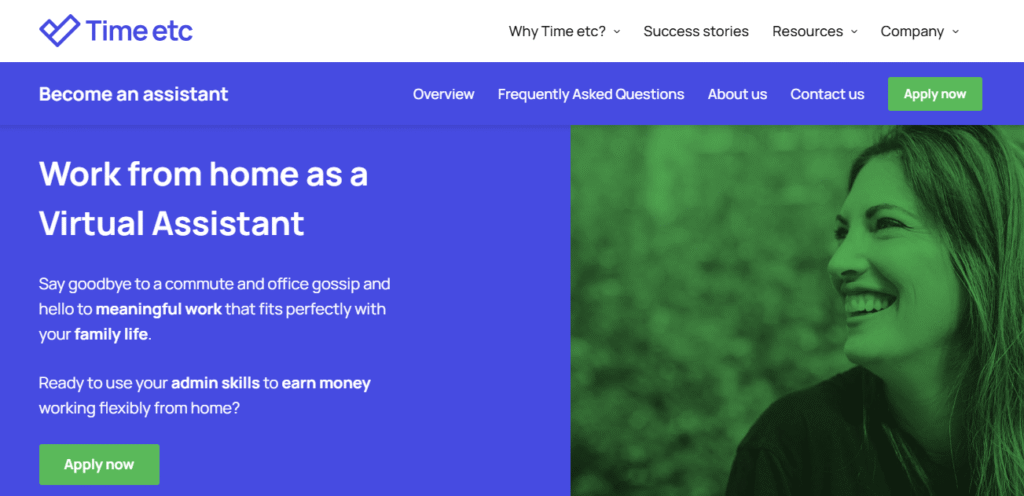The image size is (1024, 496).
Task: Click the Time etc wordmark text
Action: pos(139,31)
